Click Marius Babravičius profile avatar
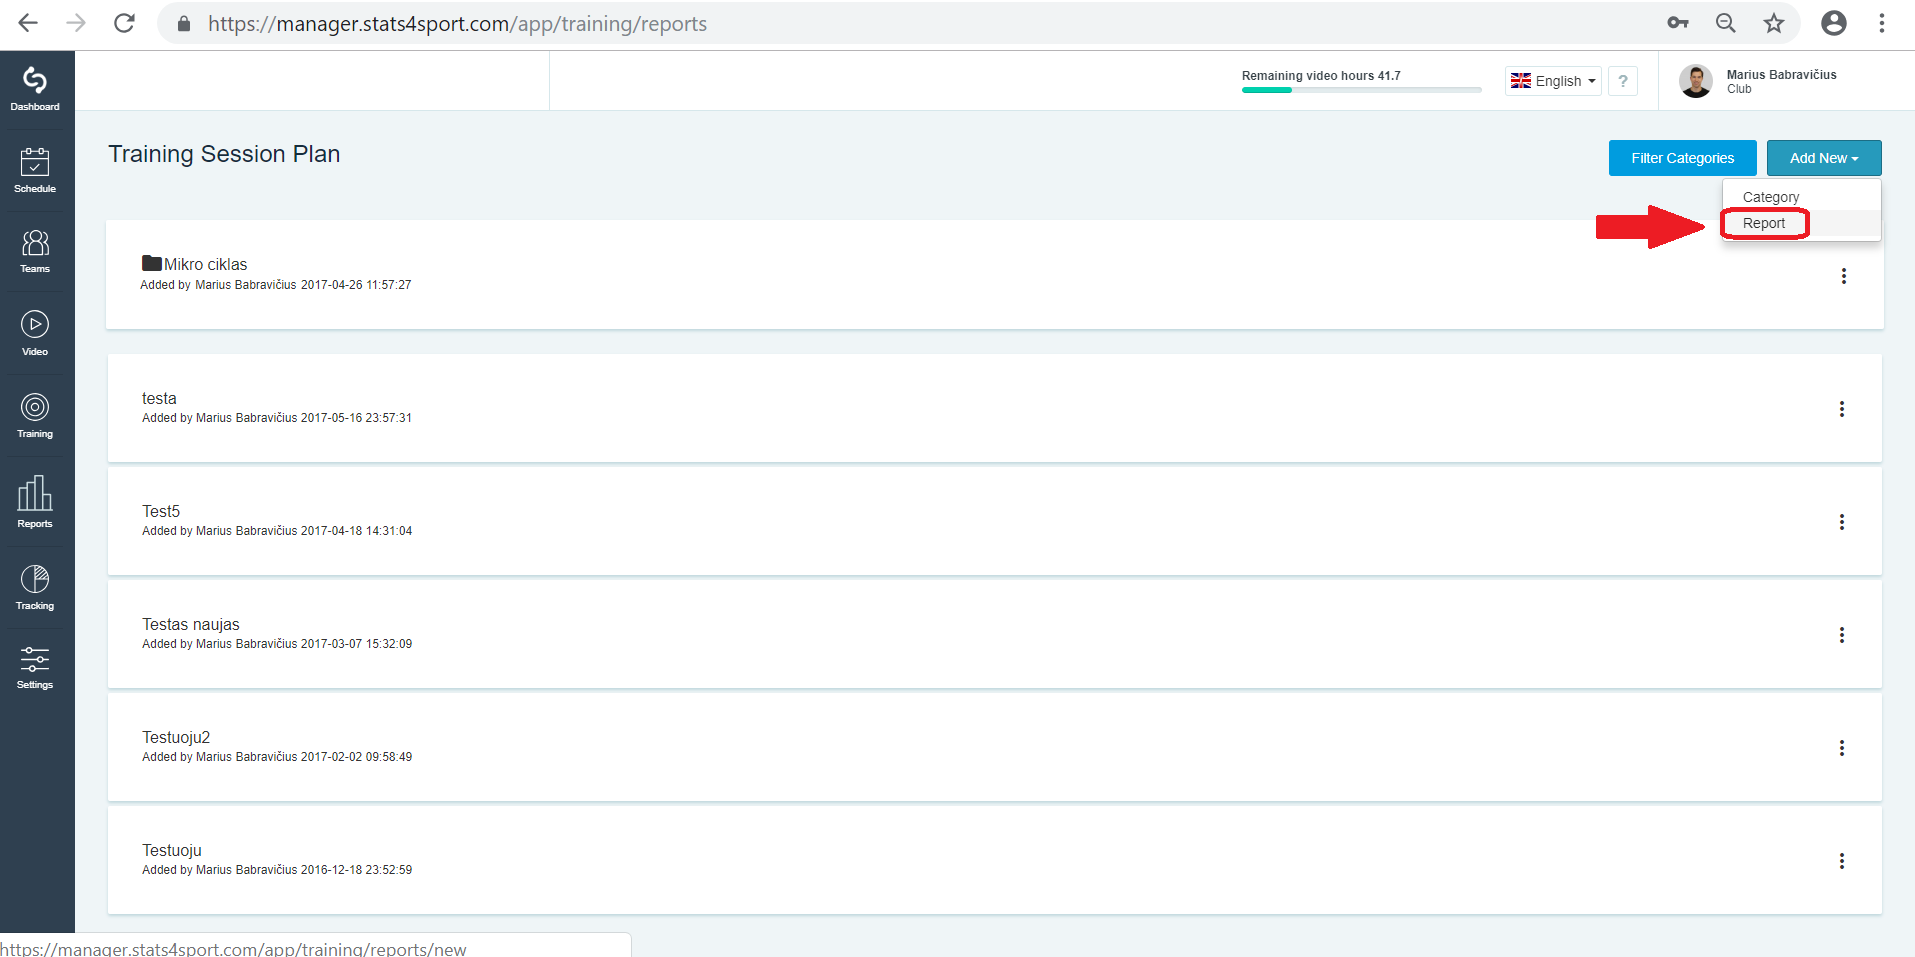The image size is (1915, 957). pos(1696,81)
